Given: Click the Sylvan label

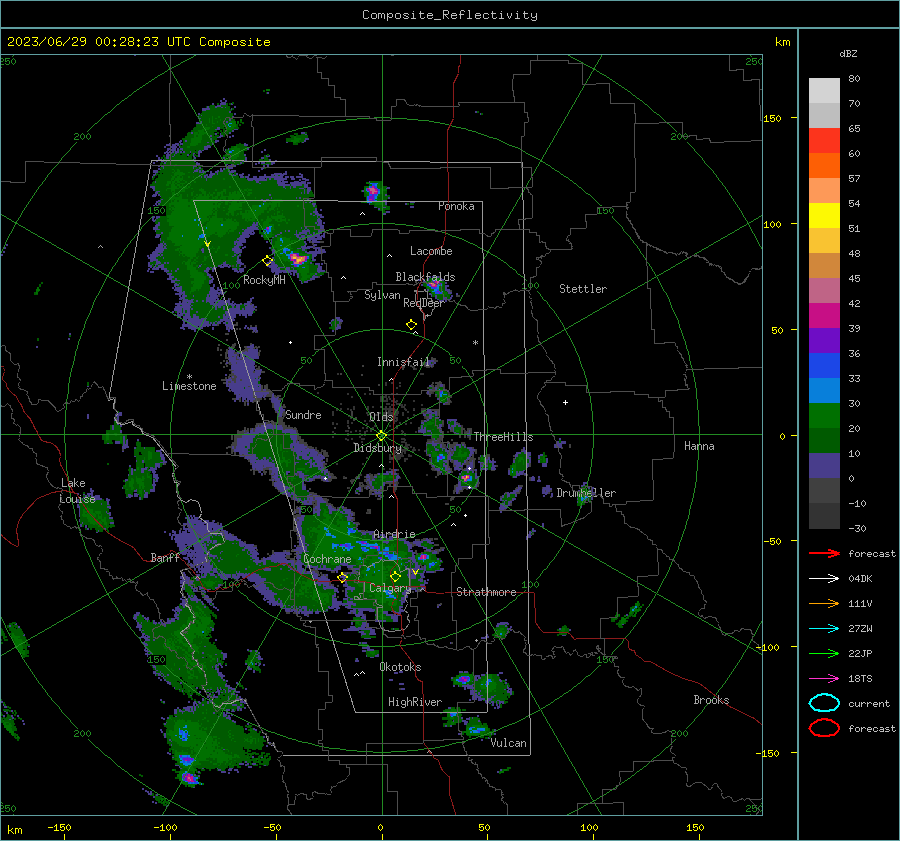Looking at the screenshot, I should [x=382, y=295].
